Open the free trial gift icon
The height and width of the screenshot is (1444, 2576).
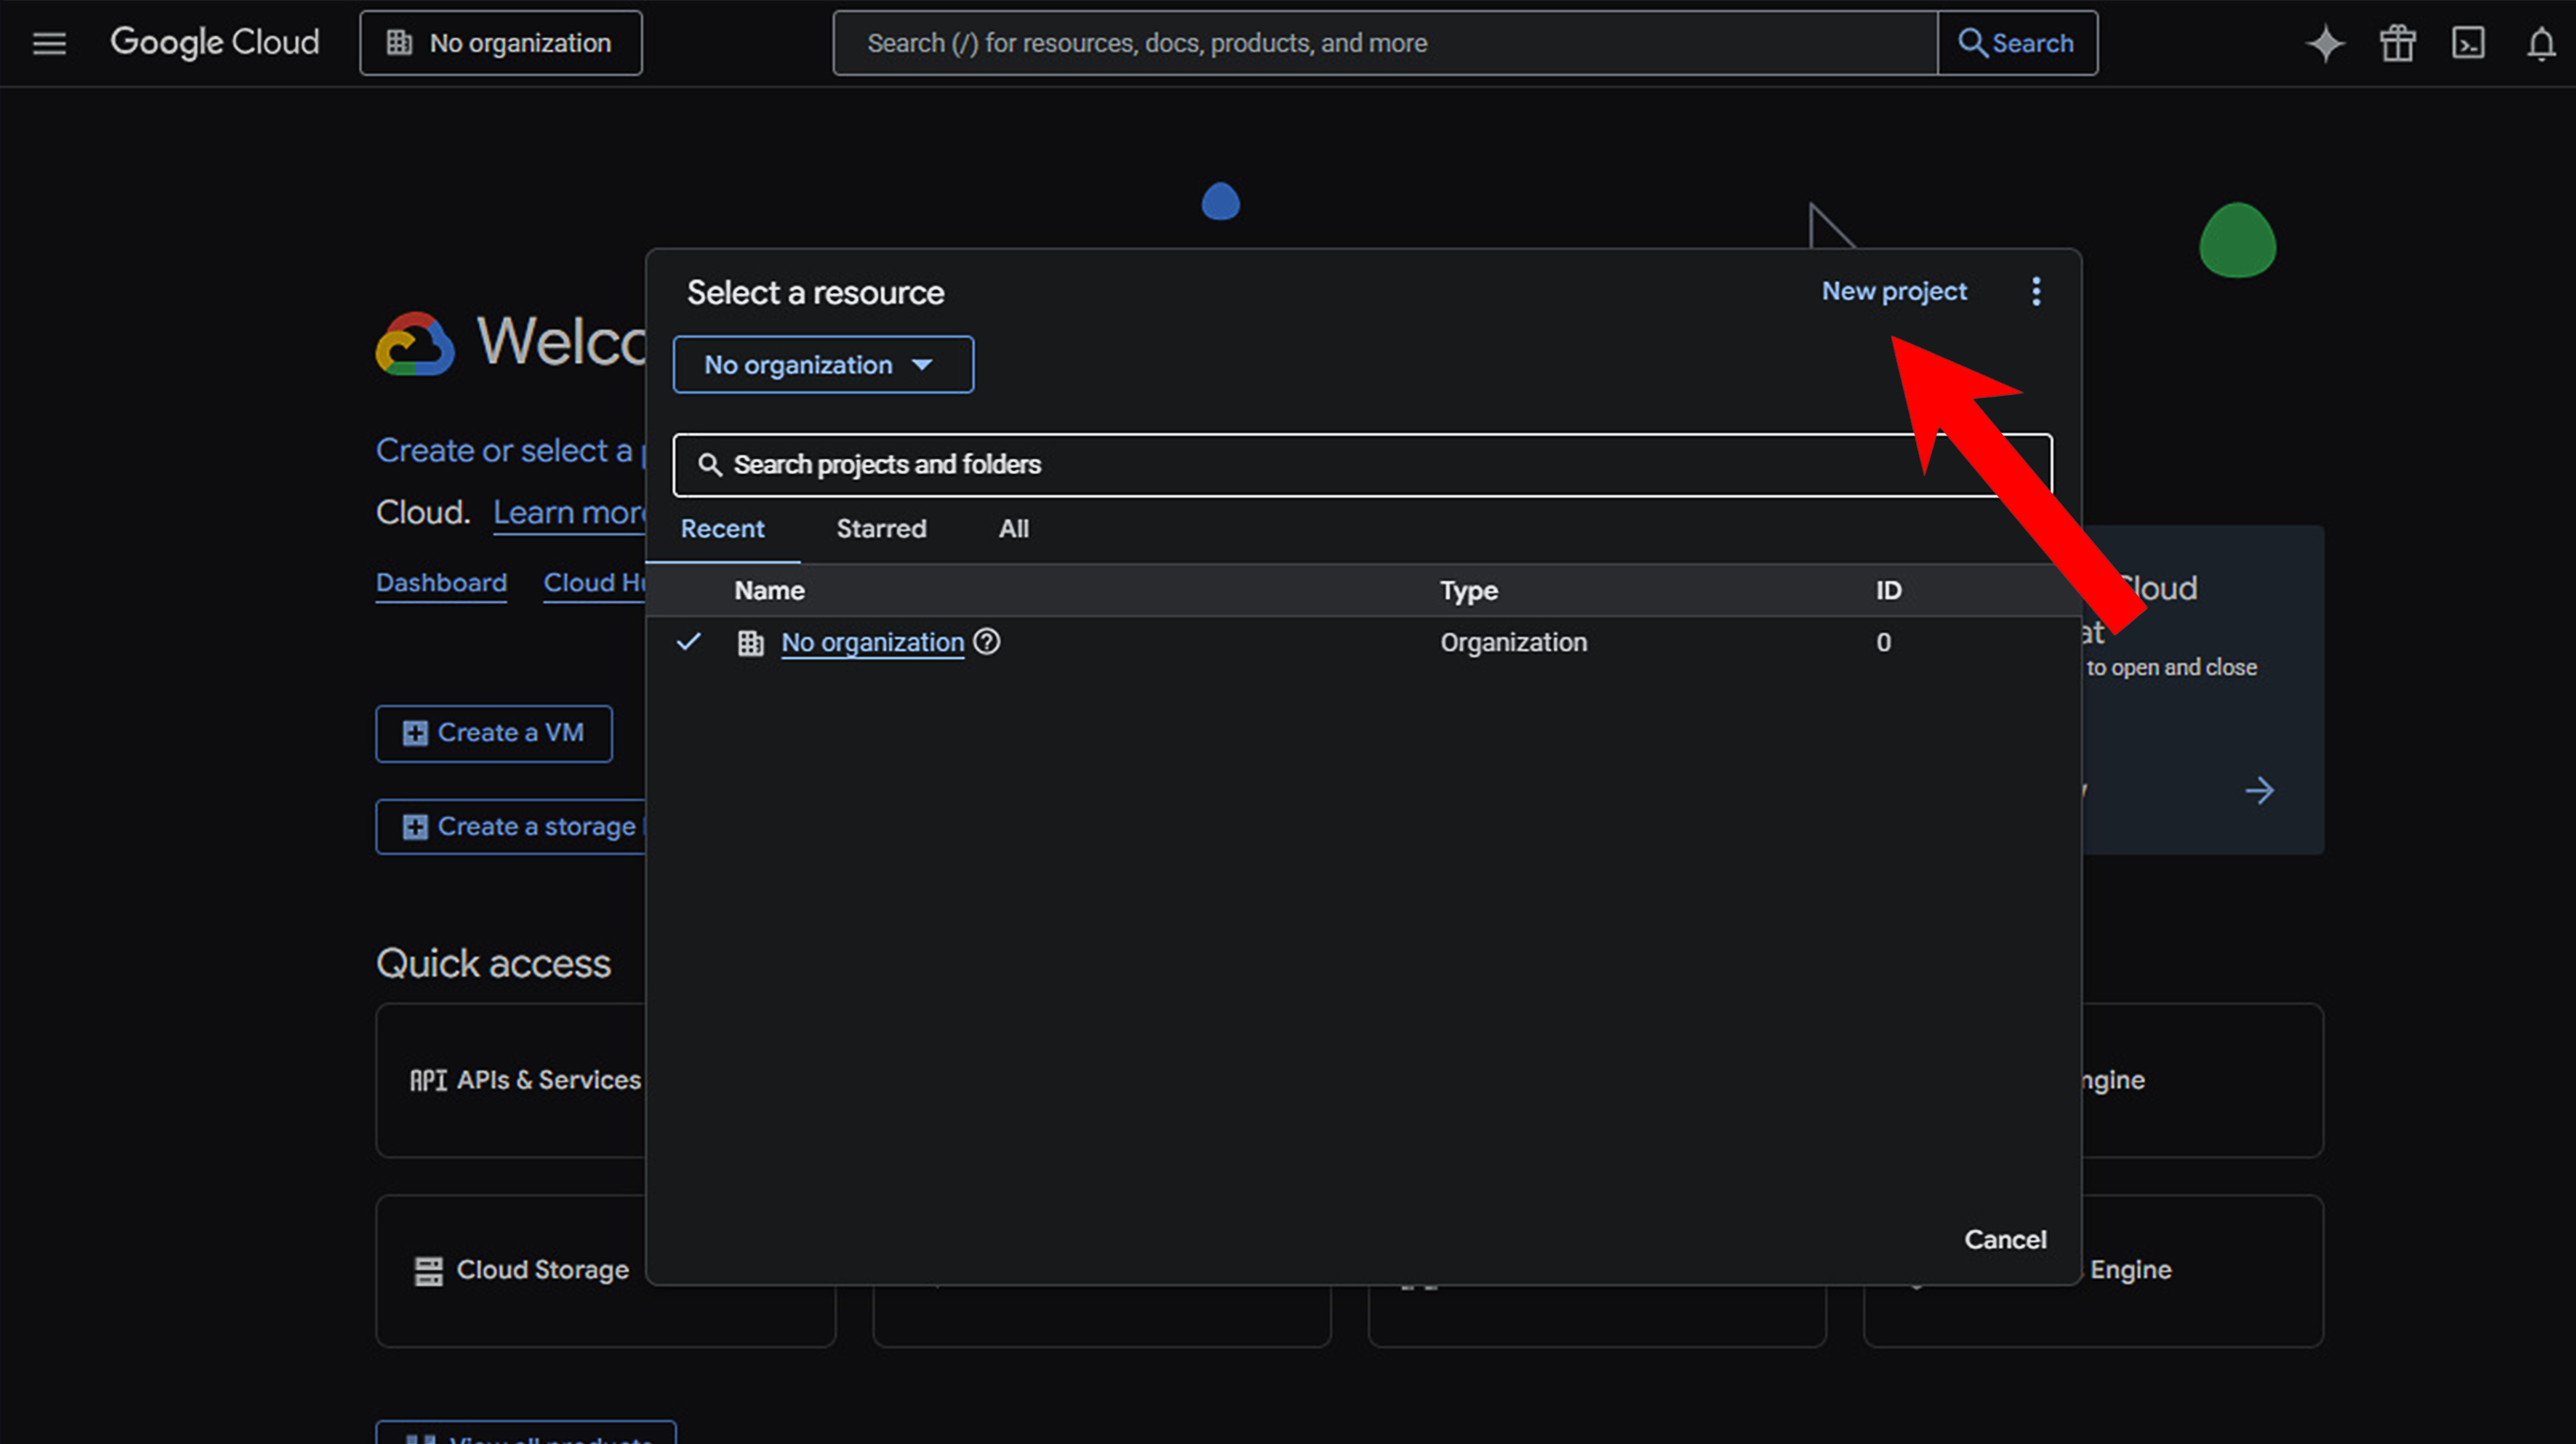[2397, 43]
